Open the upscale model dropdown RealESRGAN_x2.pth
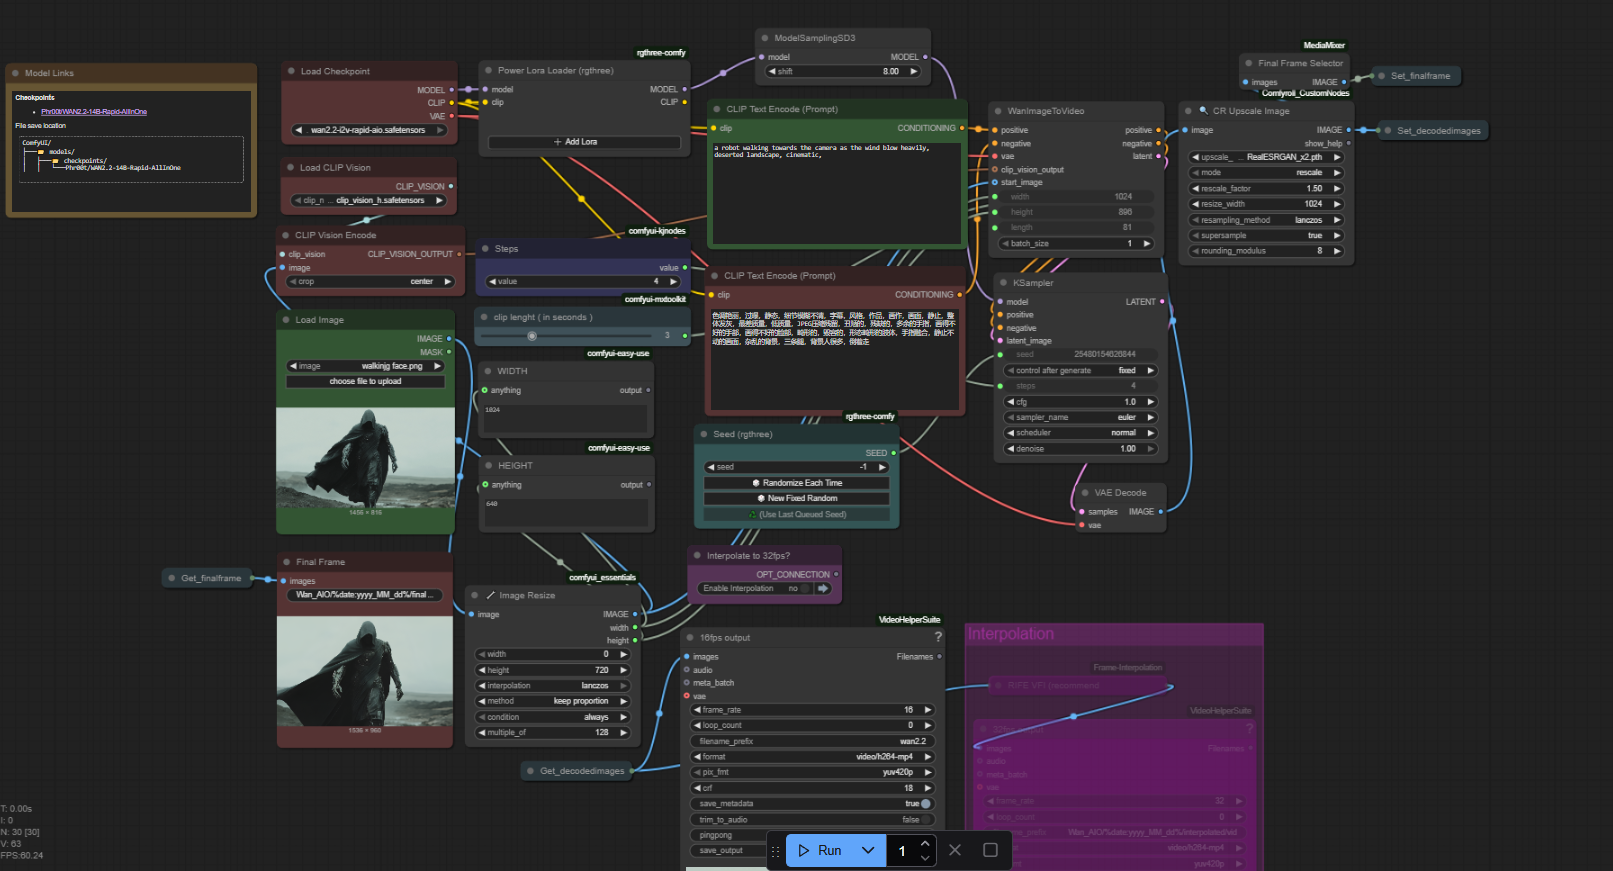 [x=1266, y=157]
